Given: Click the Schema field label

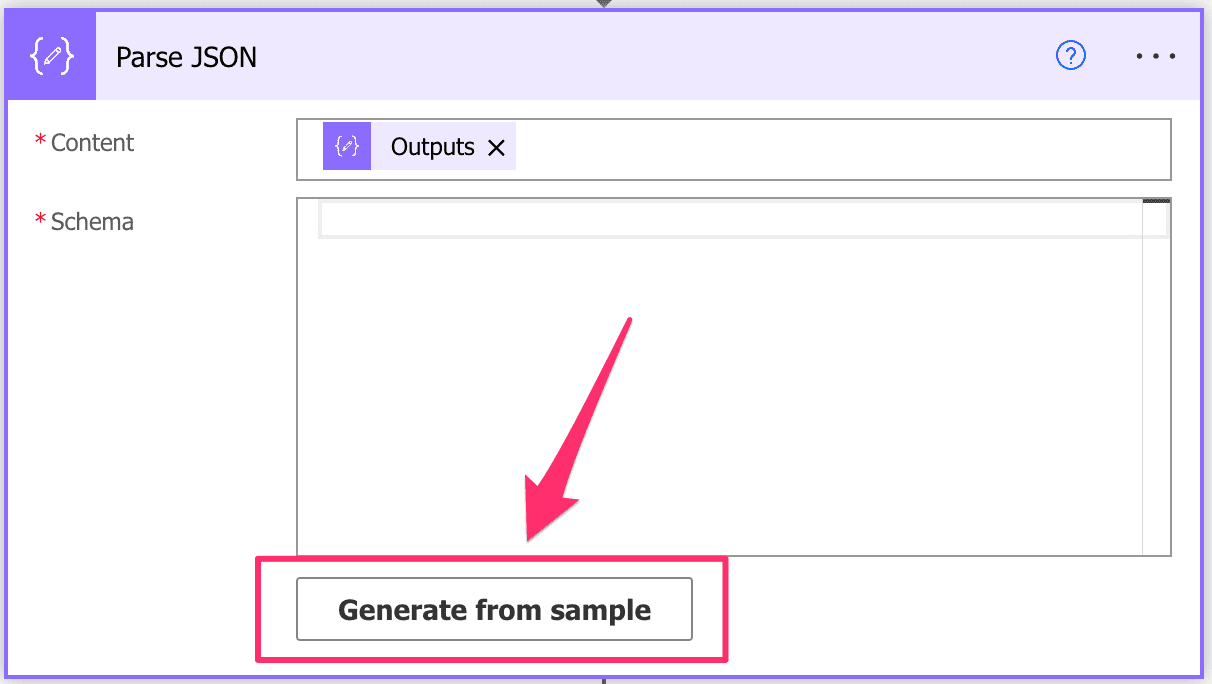Looking at the screenshot, I should 92,221.
